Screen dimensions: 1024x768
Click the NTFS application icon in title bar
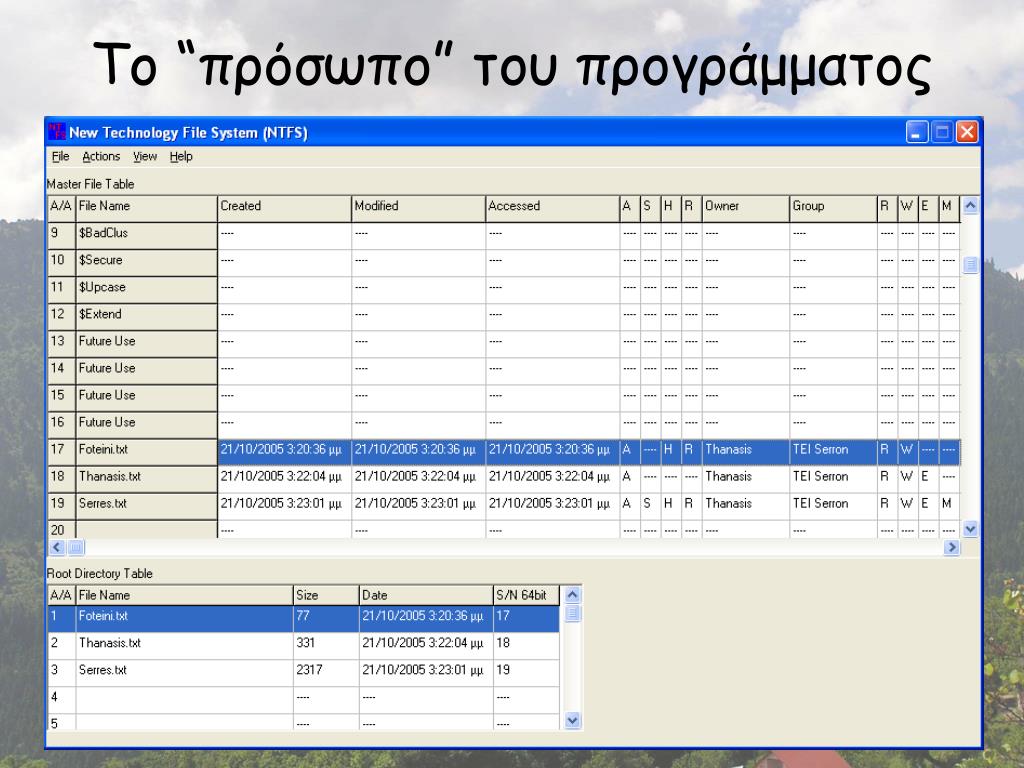click(57, 132)
